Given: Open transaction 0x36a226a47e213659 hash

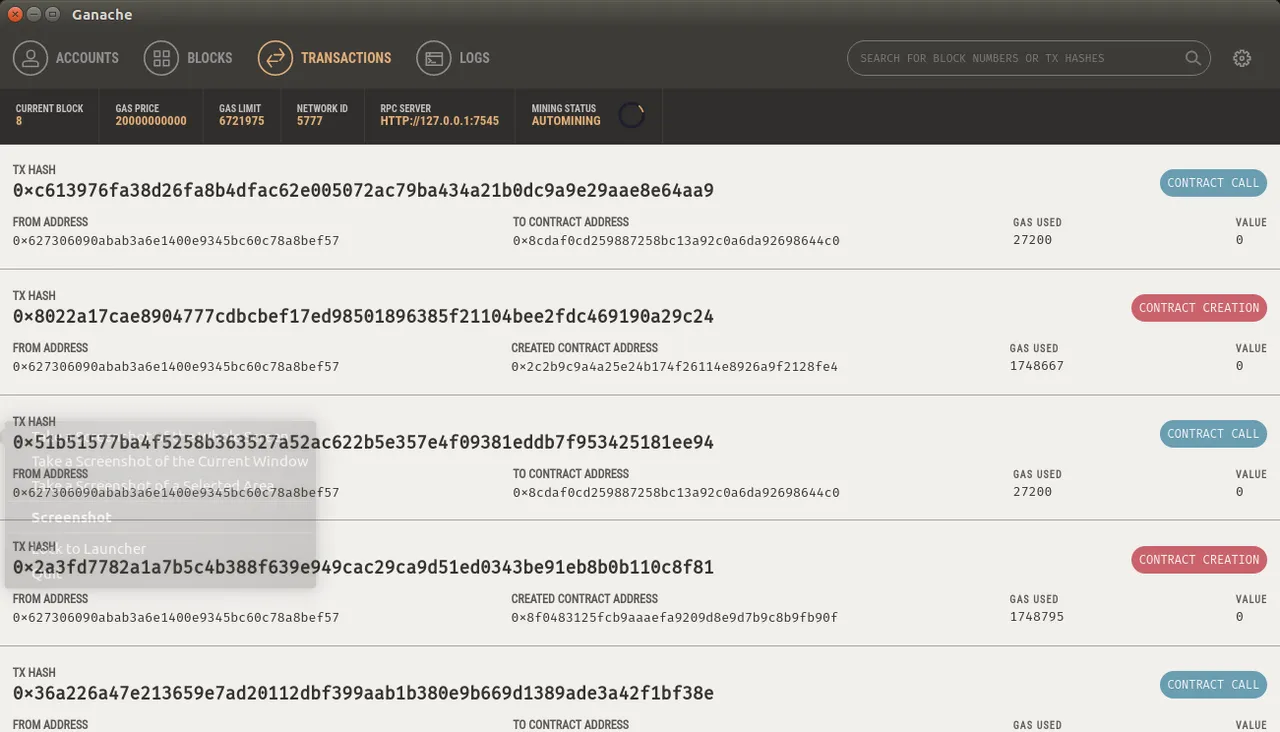Looking at the screenshot, I should point(363,693).
